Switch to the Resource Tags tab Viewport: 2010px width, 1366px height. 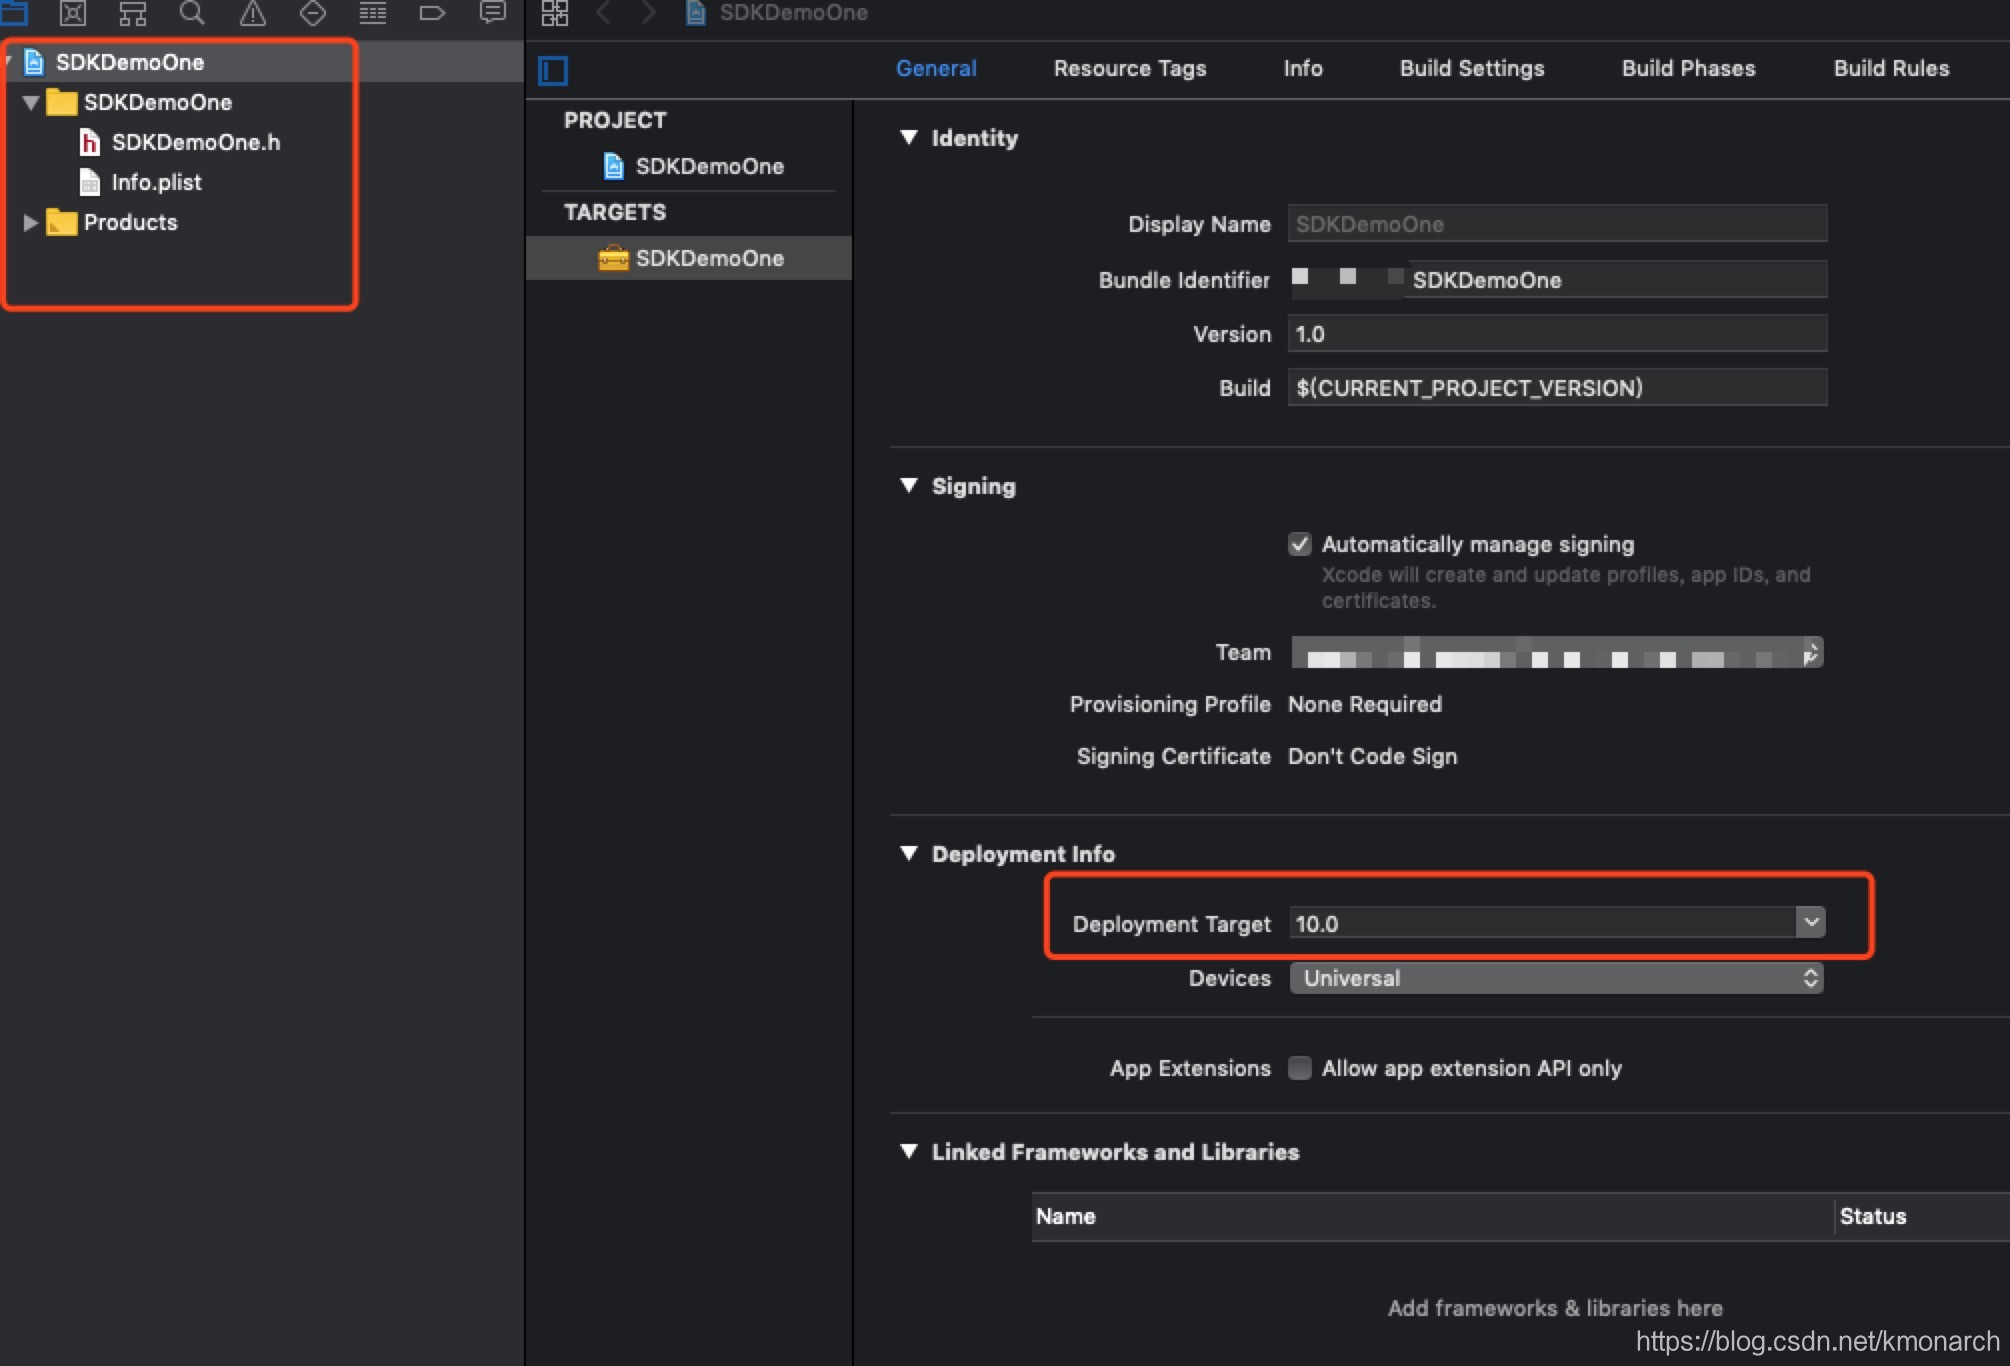point(1130,68)
